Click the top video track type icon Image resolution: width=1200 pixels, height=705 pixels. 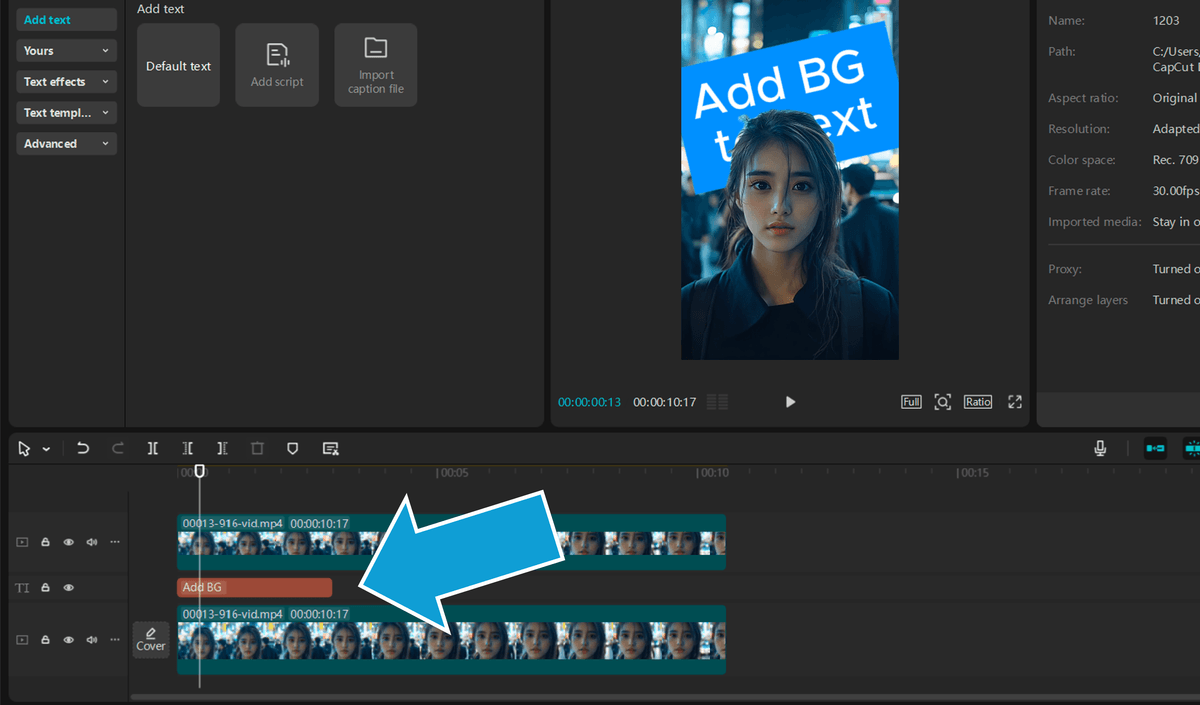pos(22,542)
